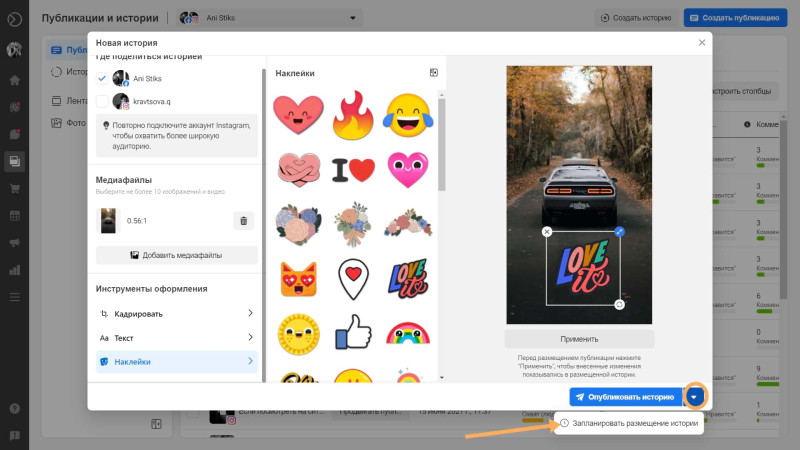Click Создать историю button
Image resolution: width=800 pixels, height=450 pixels.
(x=636, y=18)
